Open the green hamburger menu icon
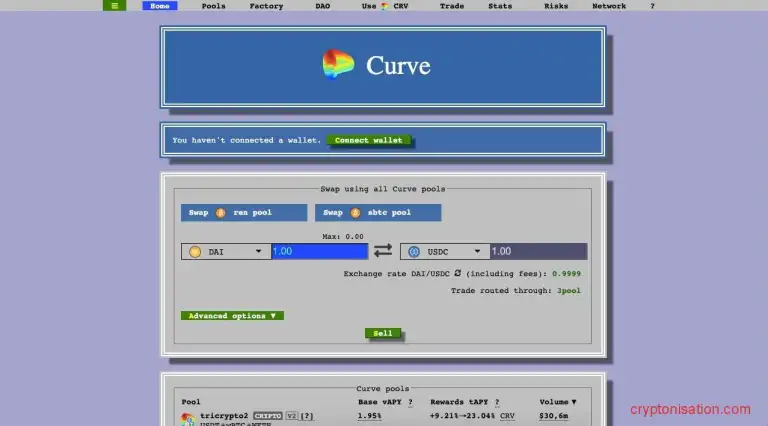 (x=114, y=6)
